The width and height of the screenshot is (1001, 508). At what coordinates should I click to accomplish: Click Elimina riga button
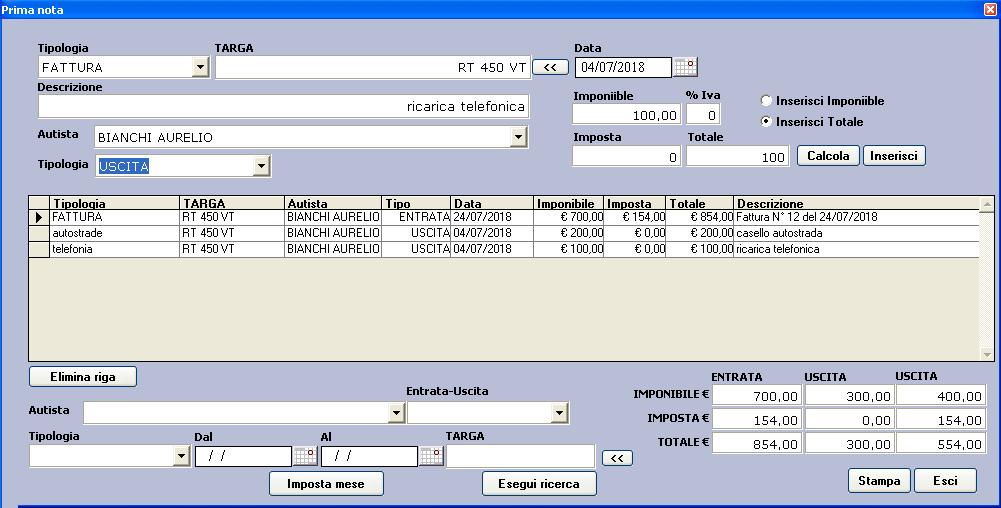tap(83, 377)
